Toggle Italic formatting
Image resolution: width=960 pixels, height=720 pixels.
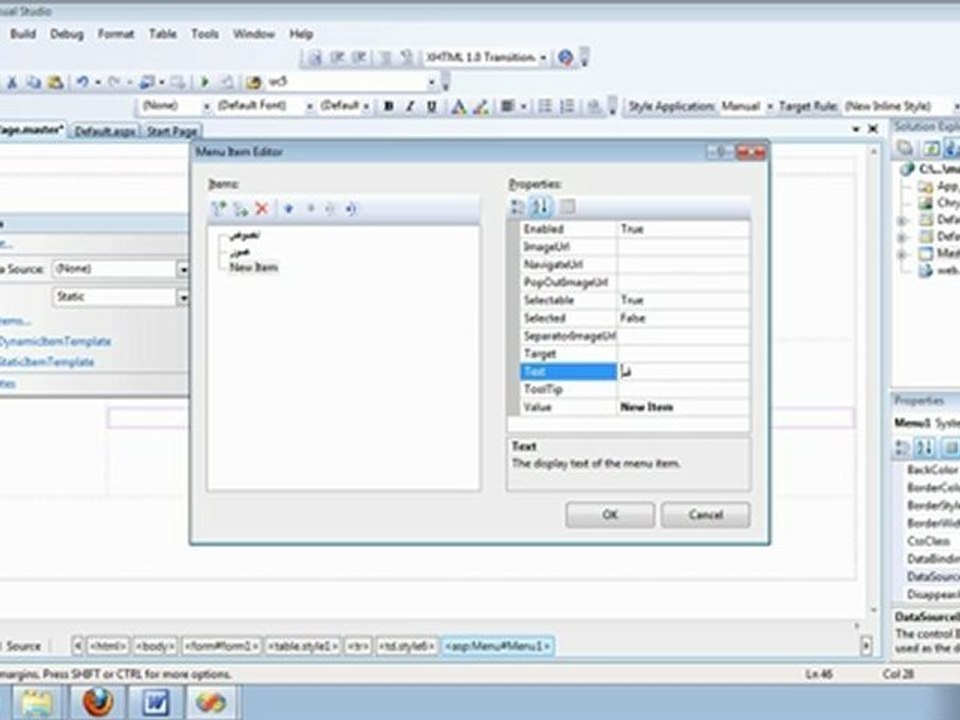pos(410,107)
